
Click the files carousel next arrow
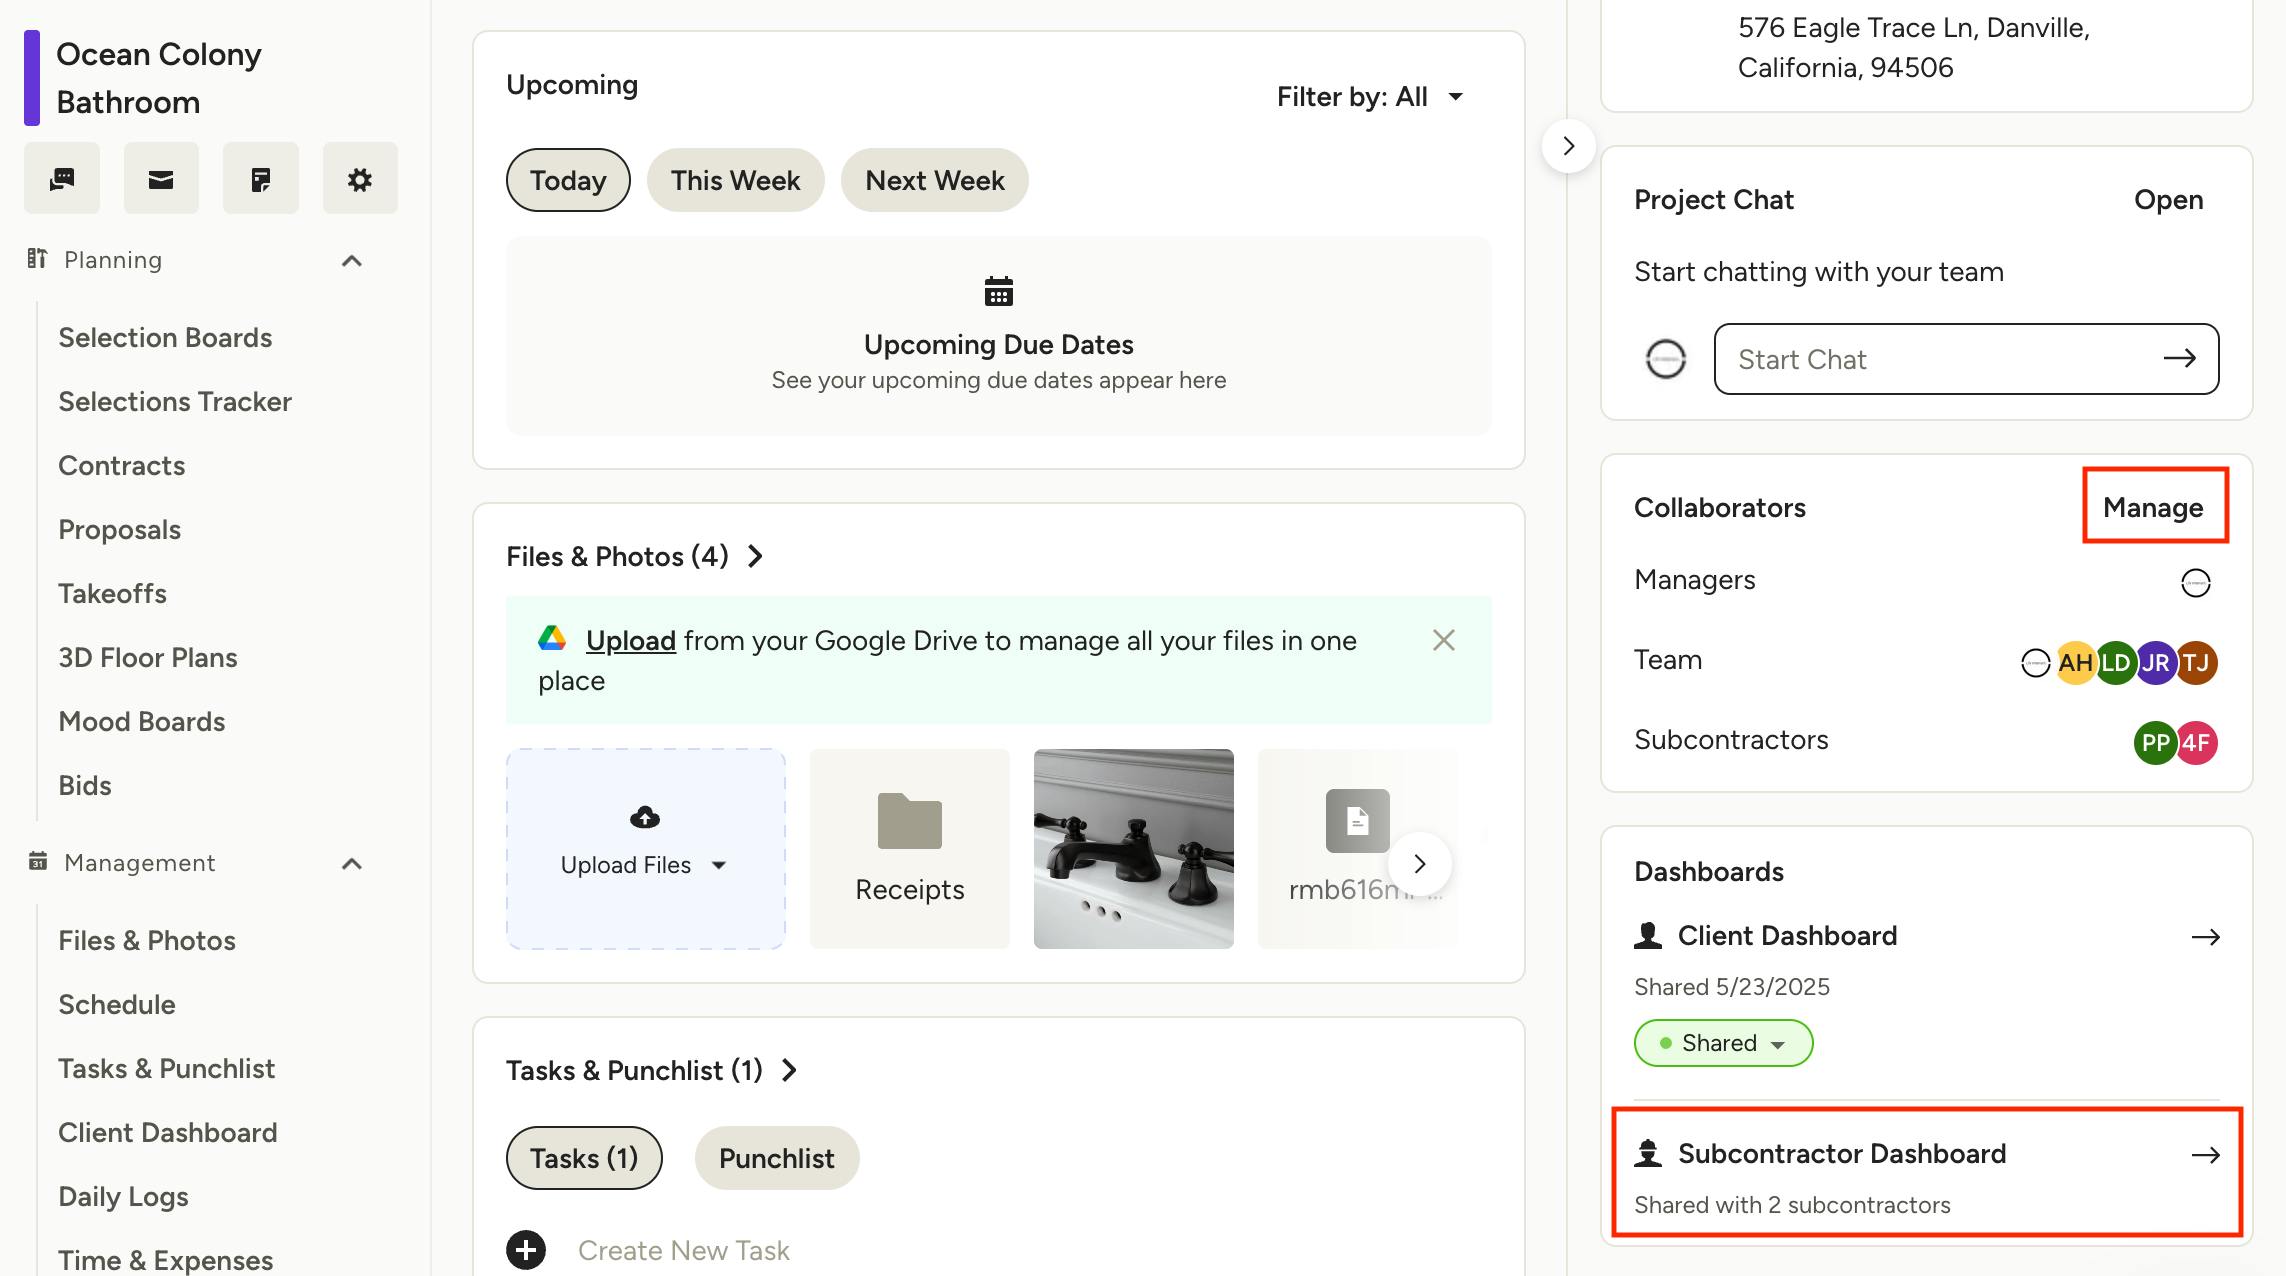tap(1419, 864)
